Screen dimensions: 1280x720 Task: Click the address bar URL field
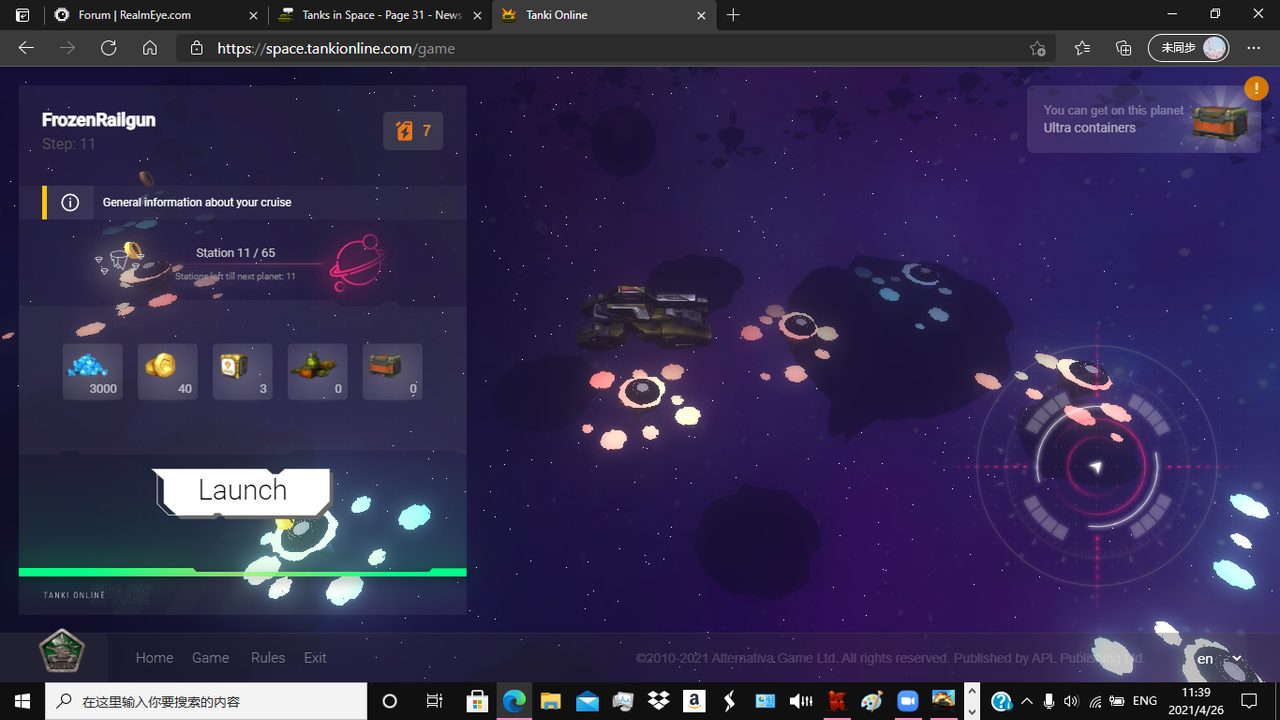(x=615, y=48)
